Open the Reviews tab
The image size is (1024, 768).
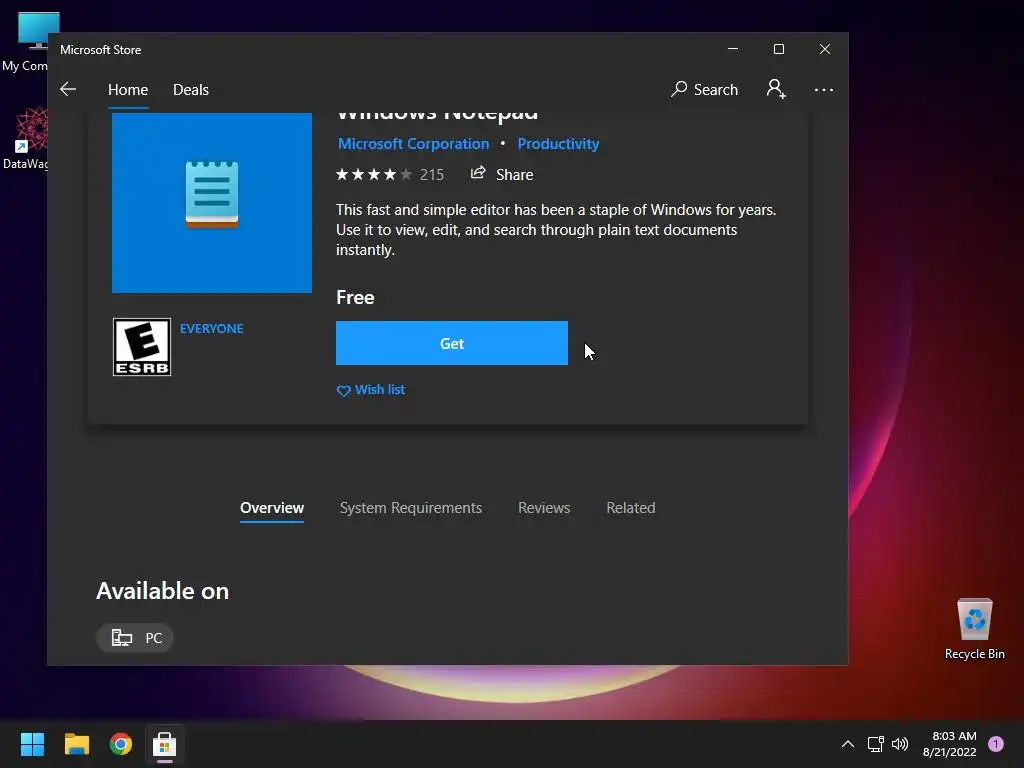tap(544, 508)
